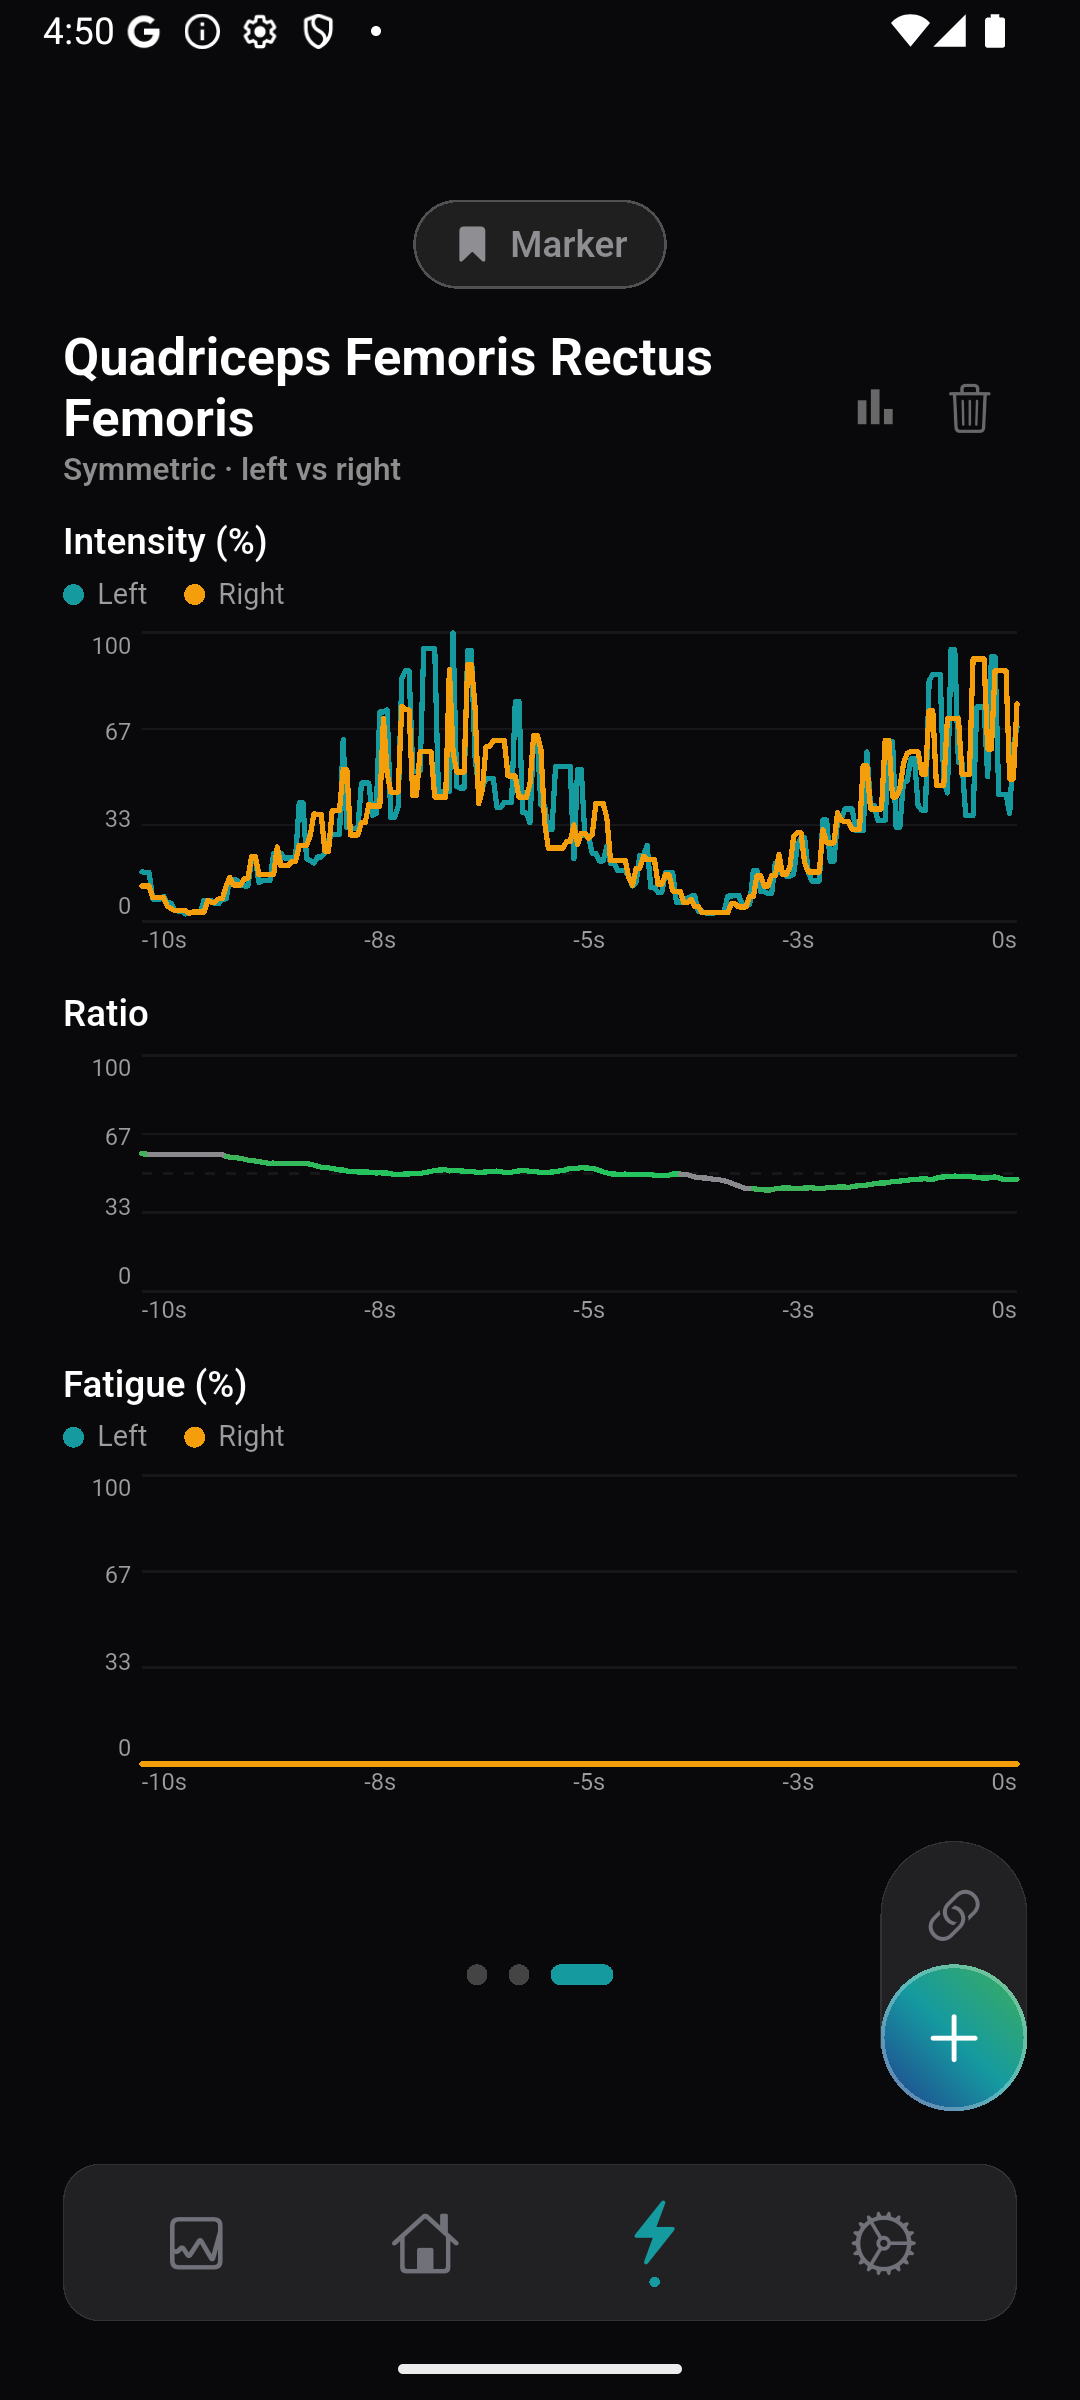1080x2400 pixels.
Task: Open the bar chart statistics icon
Action: [x=875, y=407]
